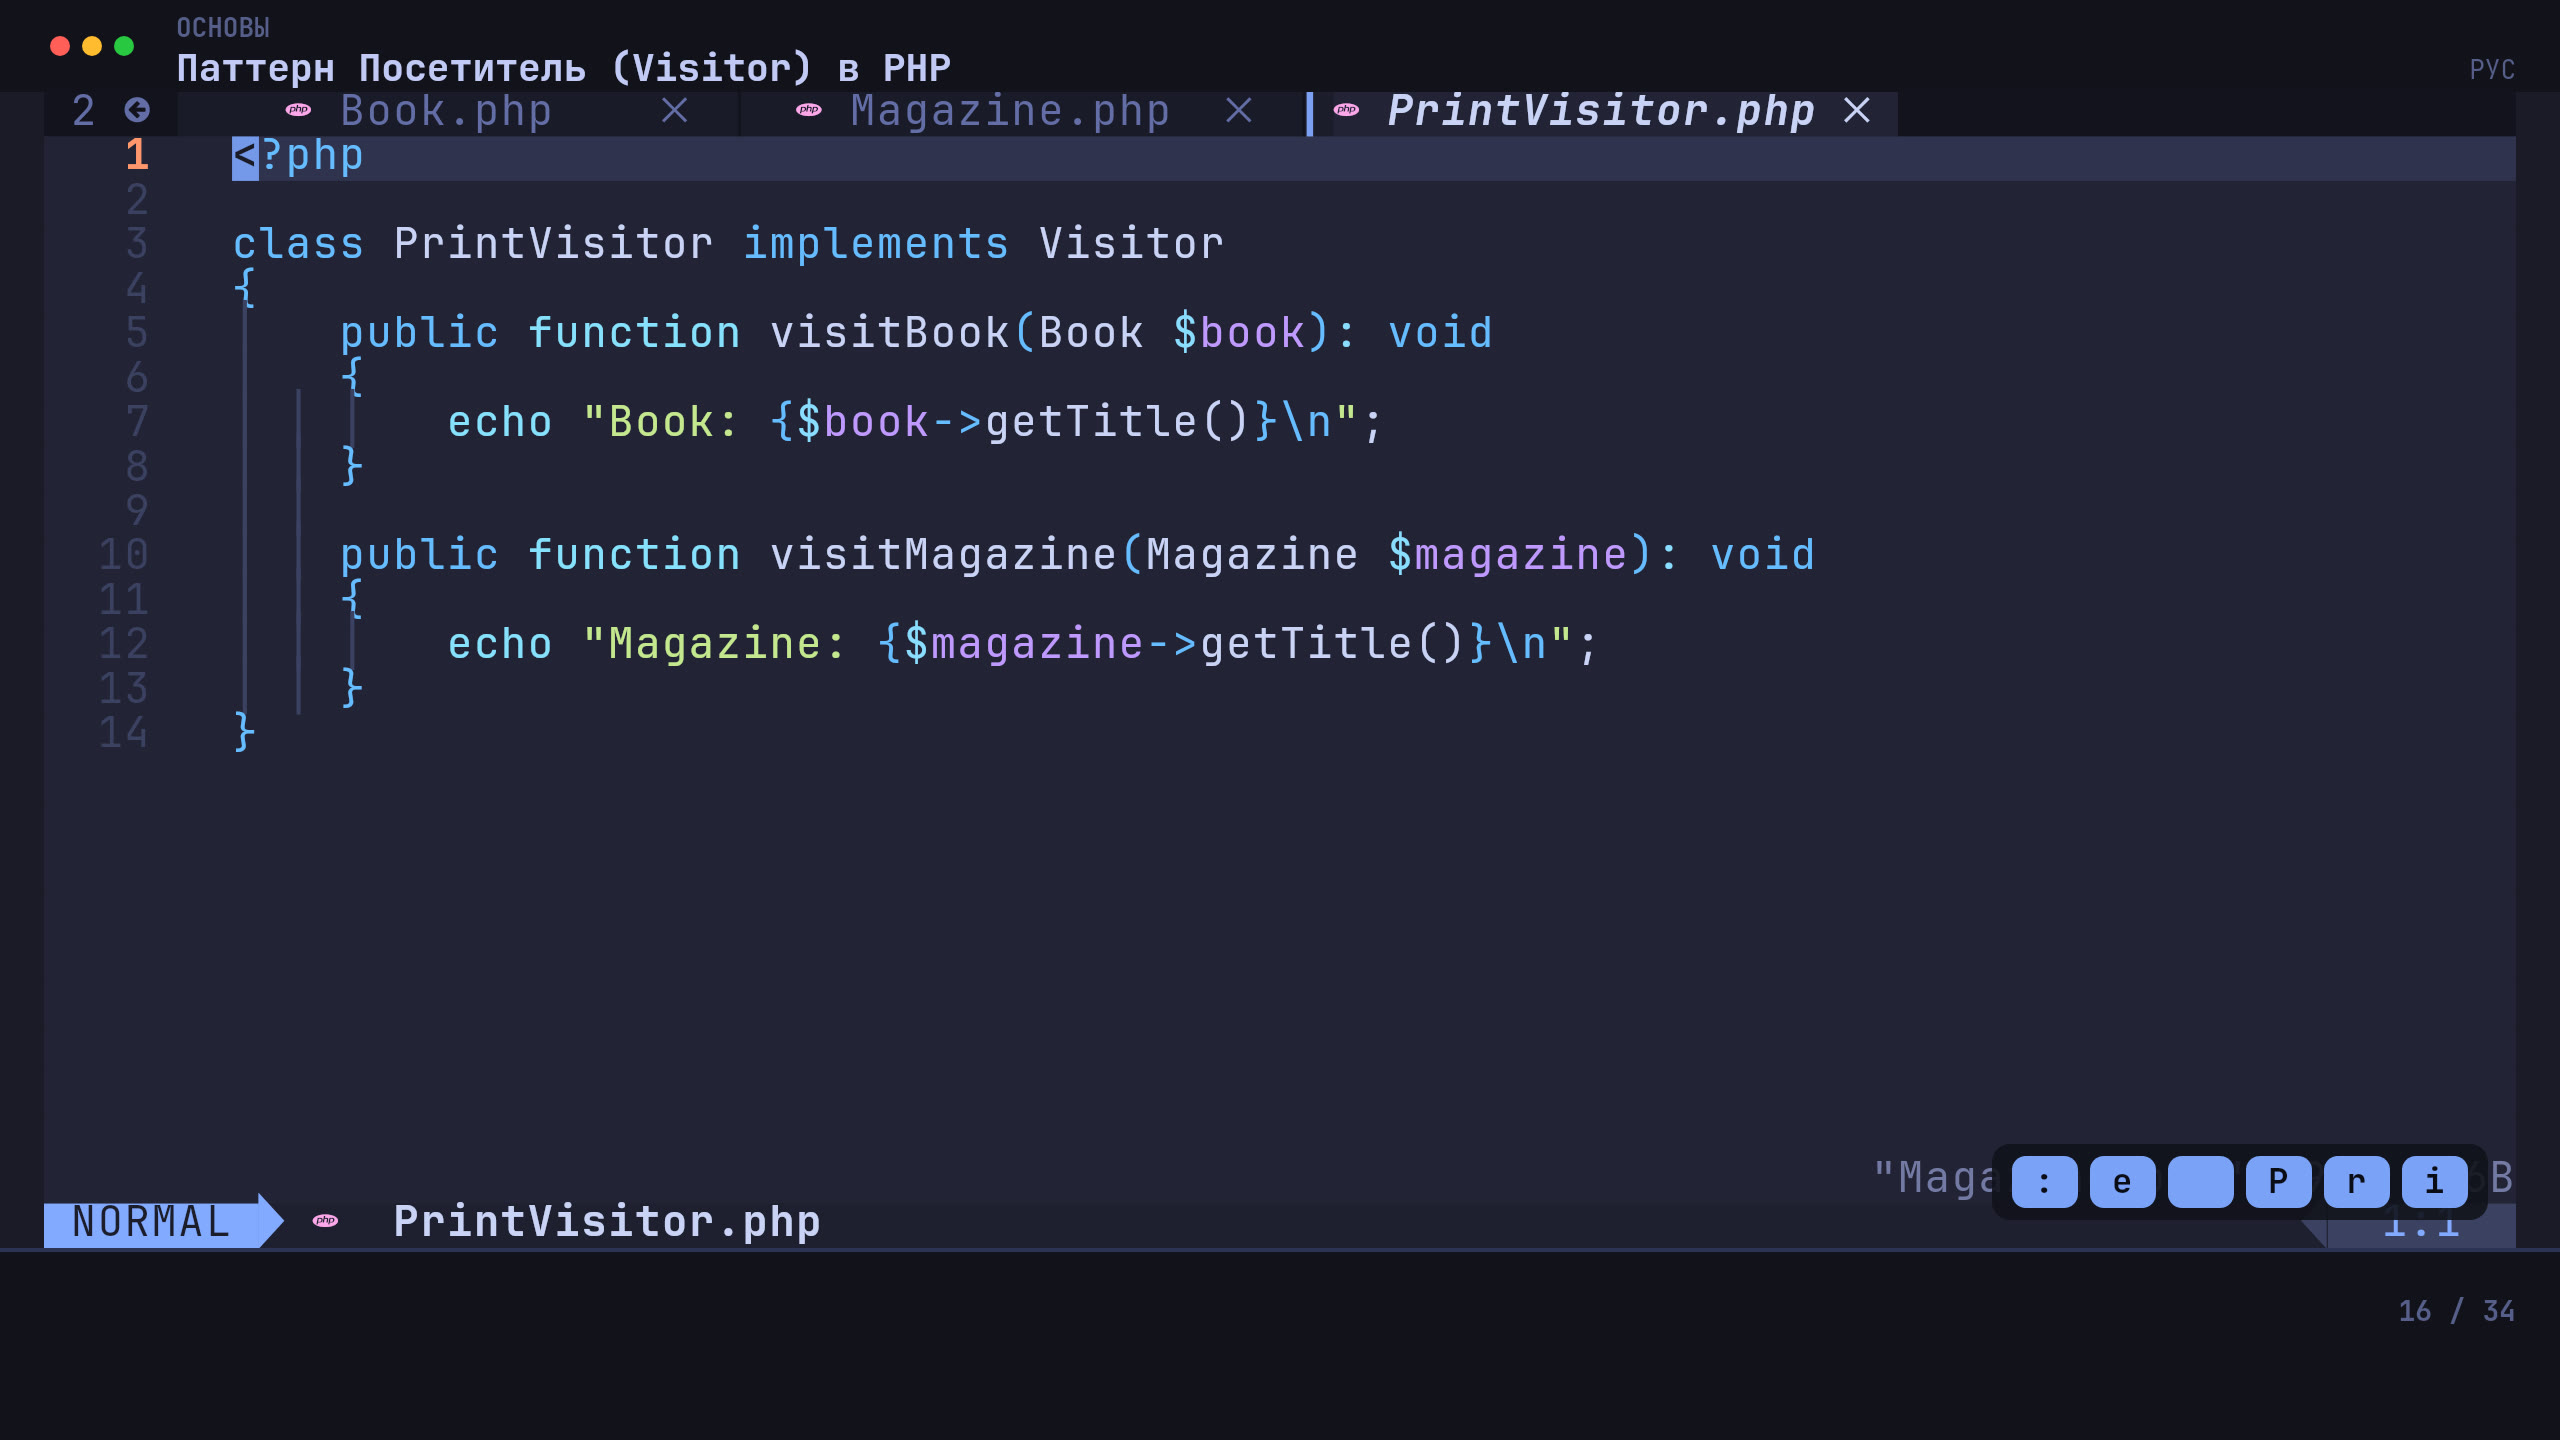2560x1440 pixels.
Task: Click the 'visitMagazine' method name
Action: click(x=943, y=555)
